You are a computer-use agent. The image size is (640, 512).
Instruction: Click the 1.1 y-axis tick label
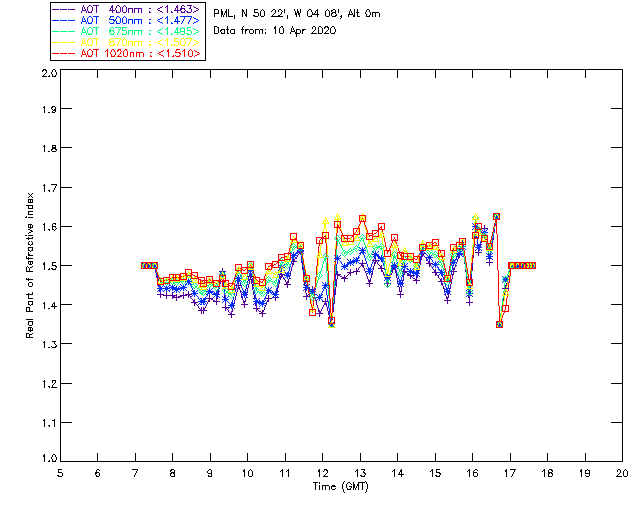(x=49, y=423)
